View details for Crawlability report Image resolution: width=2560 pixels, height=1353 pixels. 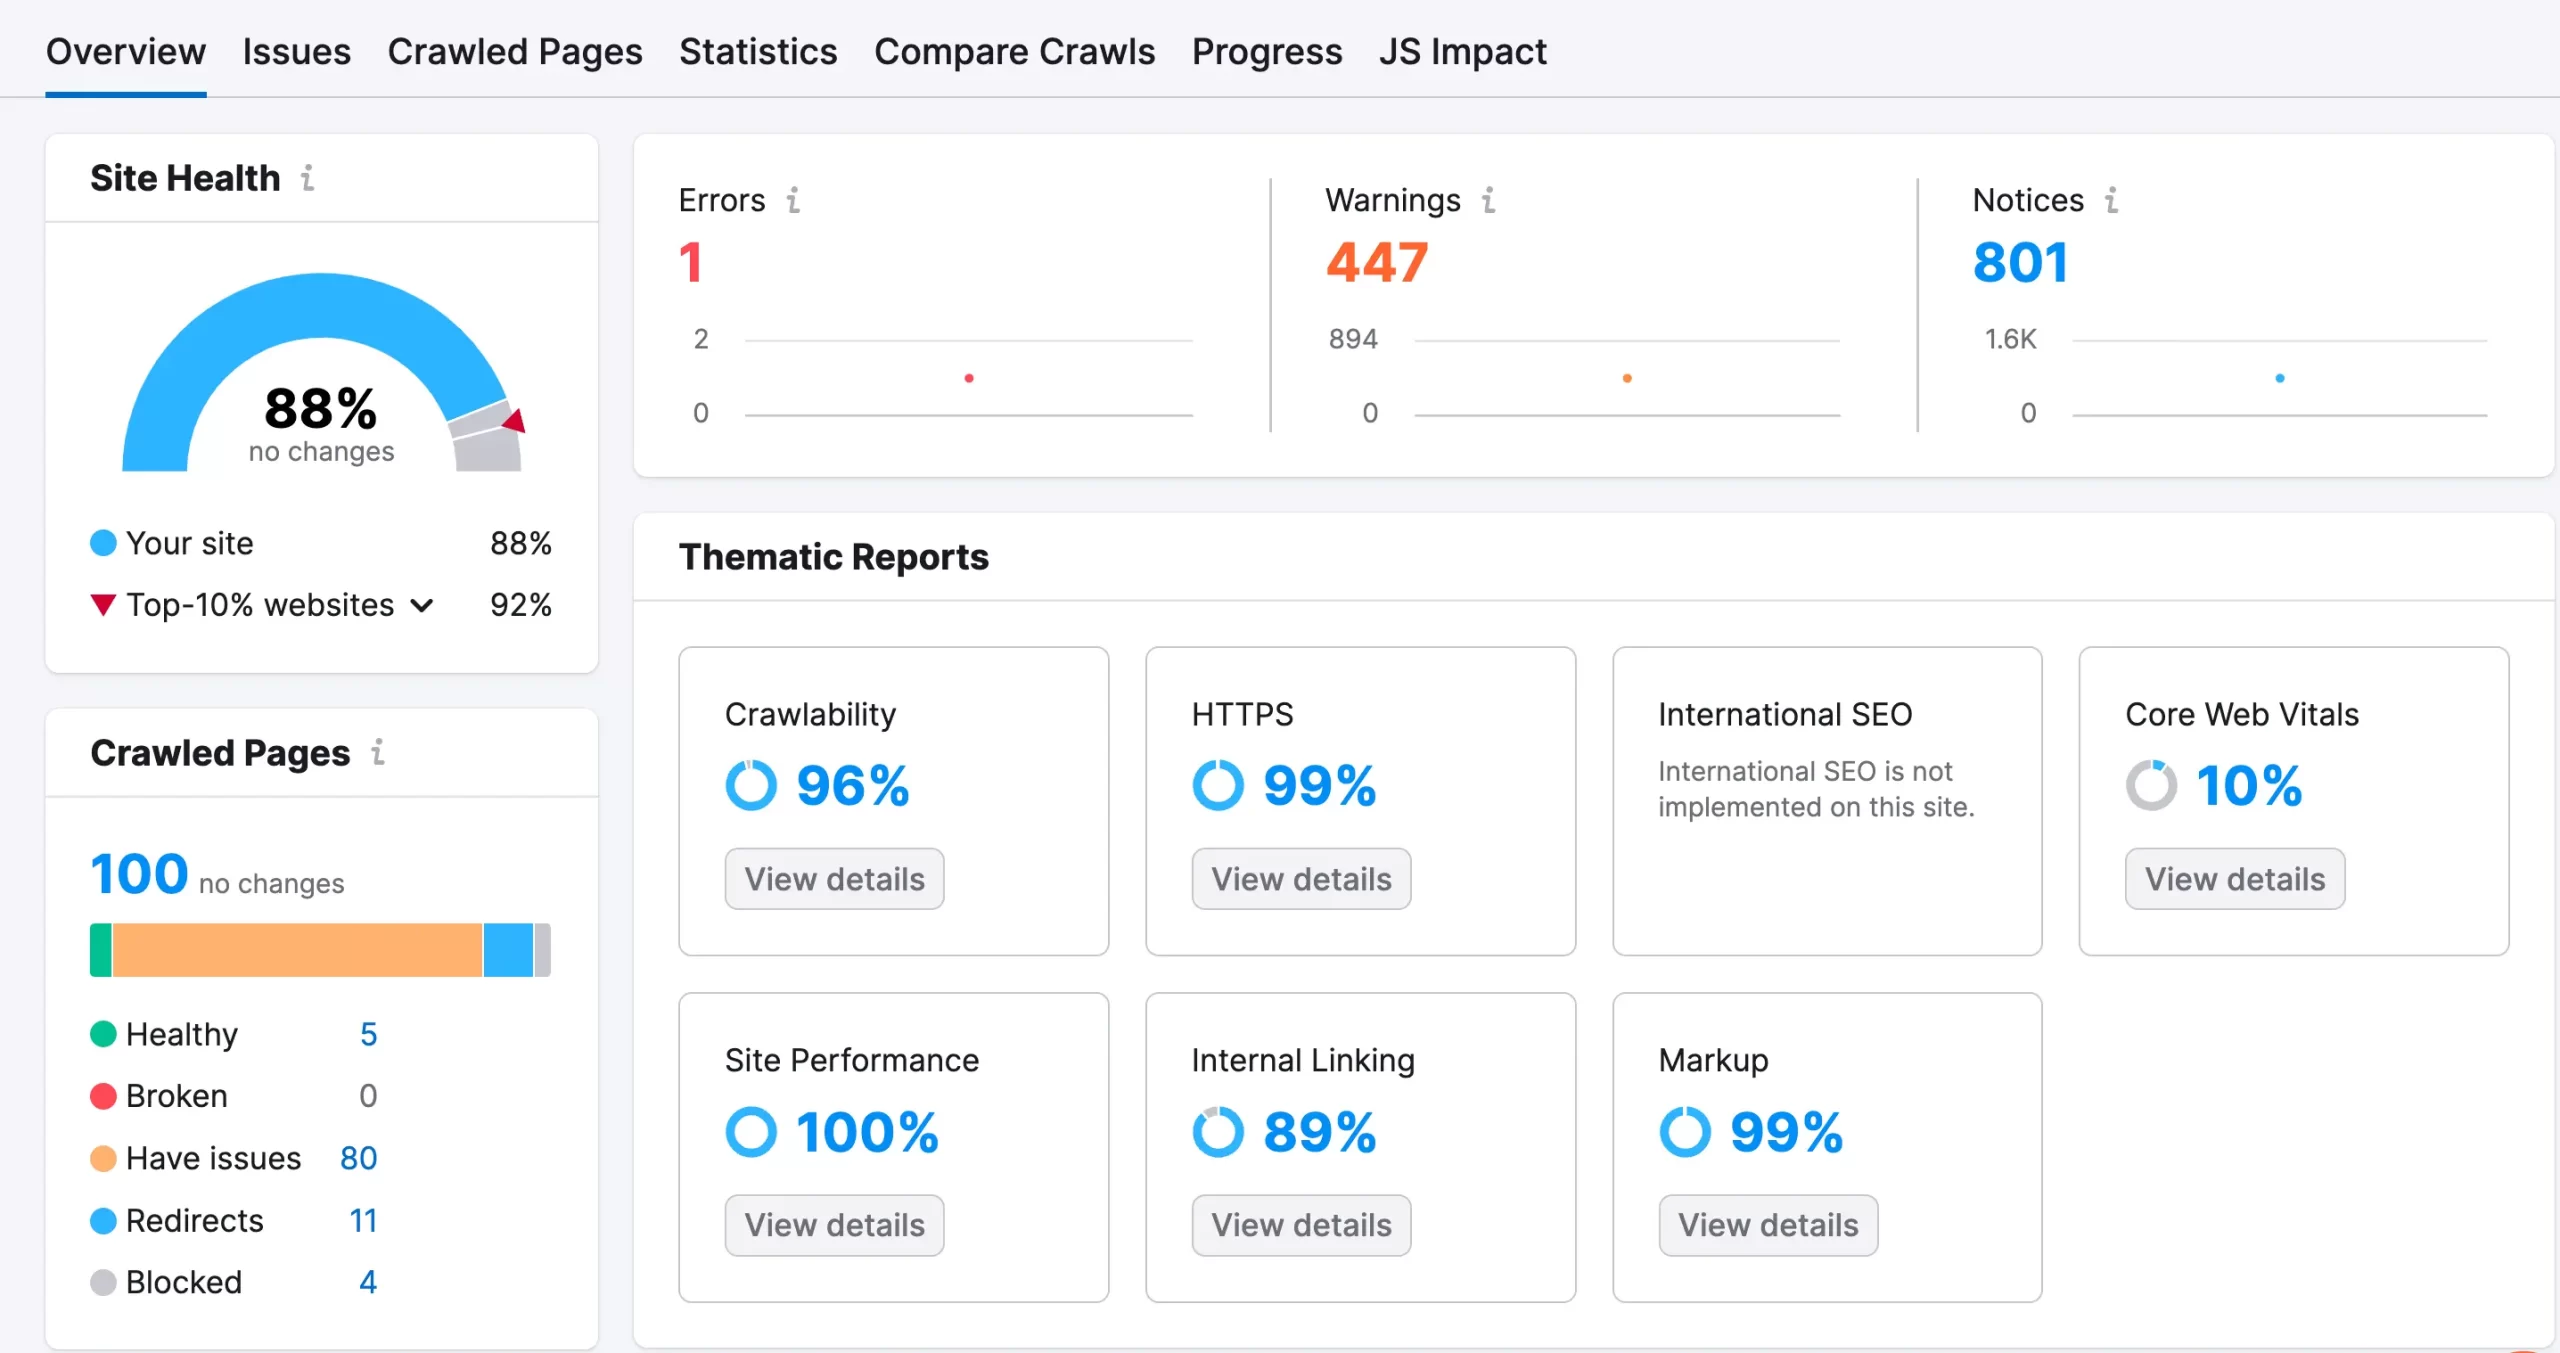835,877
